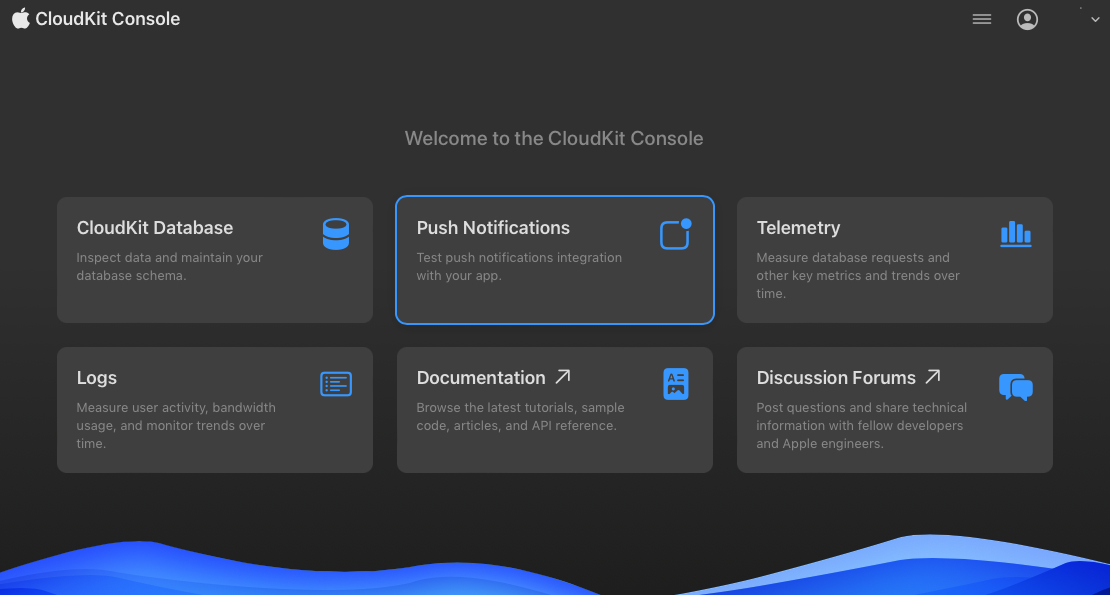Click 'Welcome to the CloudKit Console' heading
1110x595 pixels.
tap(554, 139)
